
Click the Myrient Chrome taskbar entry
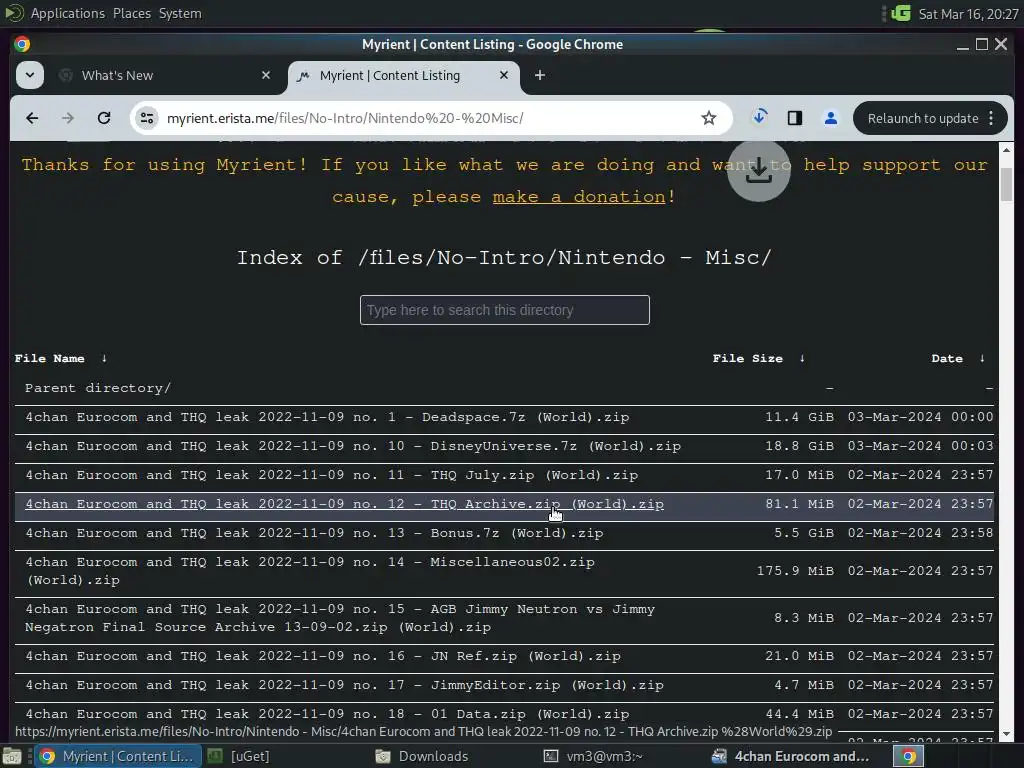118,756
